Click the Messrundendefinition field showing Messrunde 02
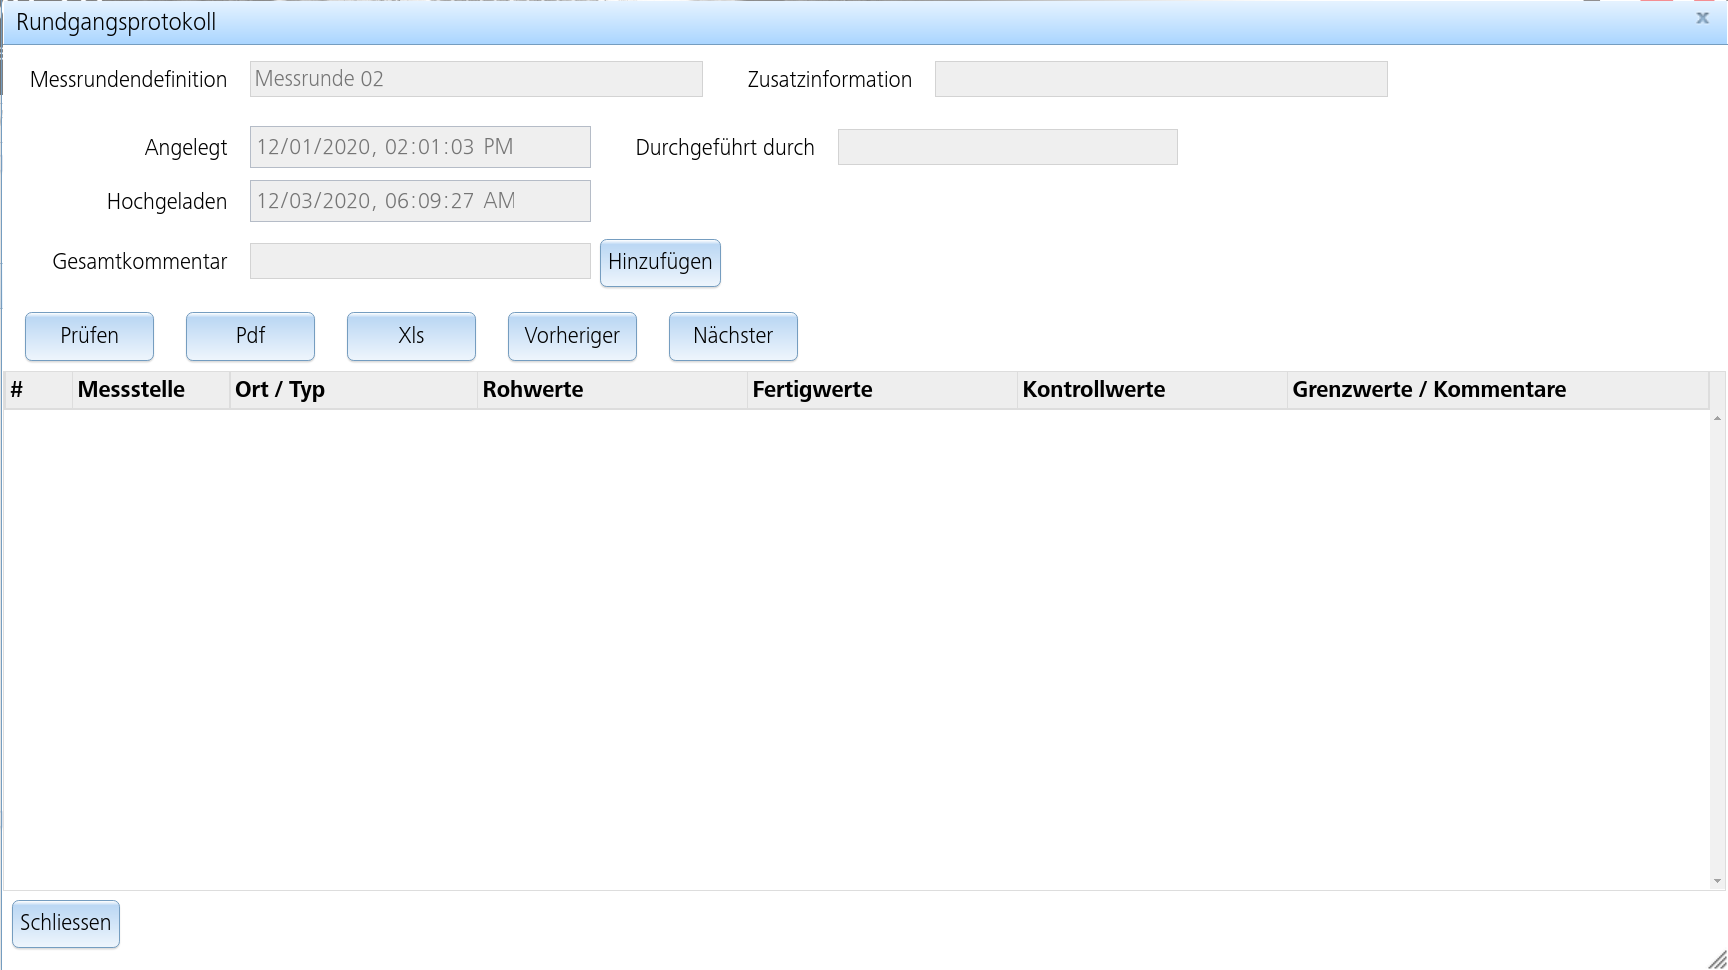 476,79
